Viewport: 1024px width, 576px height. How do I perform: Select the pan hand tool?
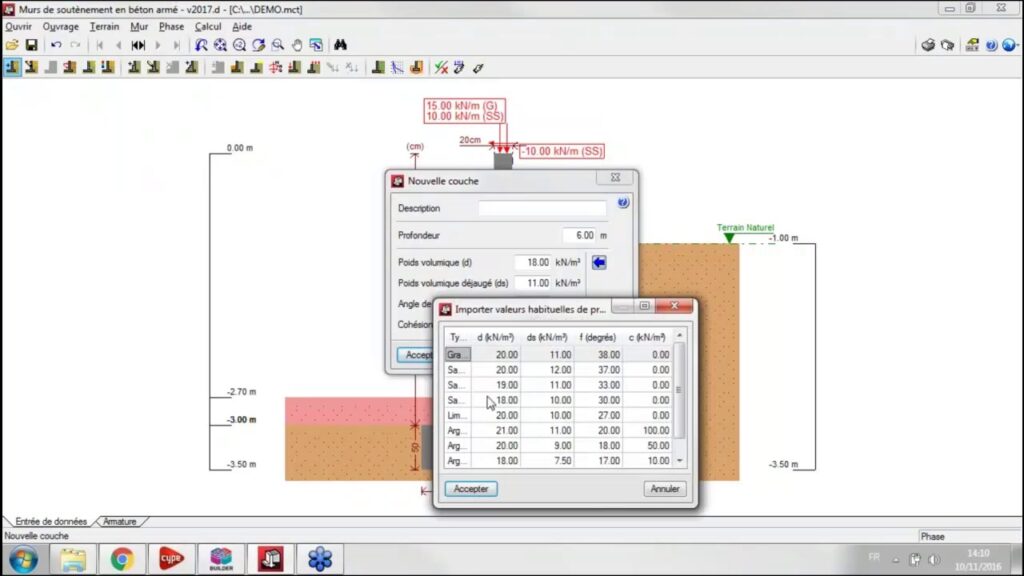click(x=297, y=45)
